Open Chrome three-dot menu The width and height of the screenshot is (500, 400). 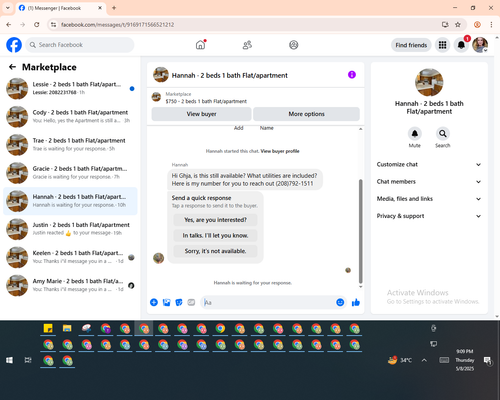pyautogui.click(x=491, y=24)
